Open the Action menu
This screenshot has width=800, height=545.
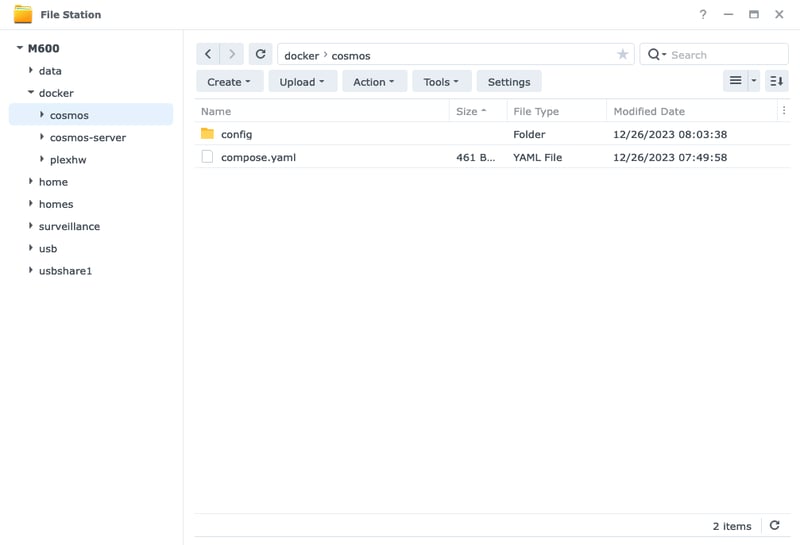[x=374, y=82]
